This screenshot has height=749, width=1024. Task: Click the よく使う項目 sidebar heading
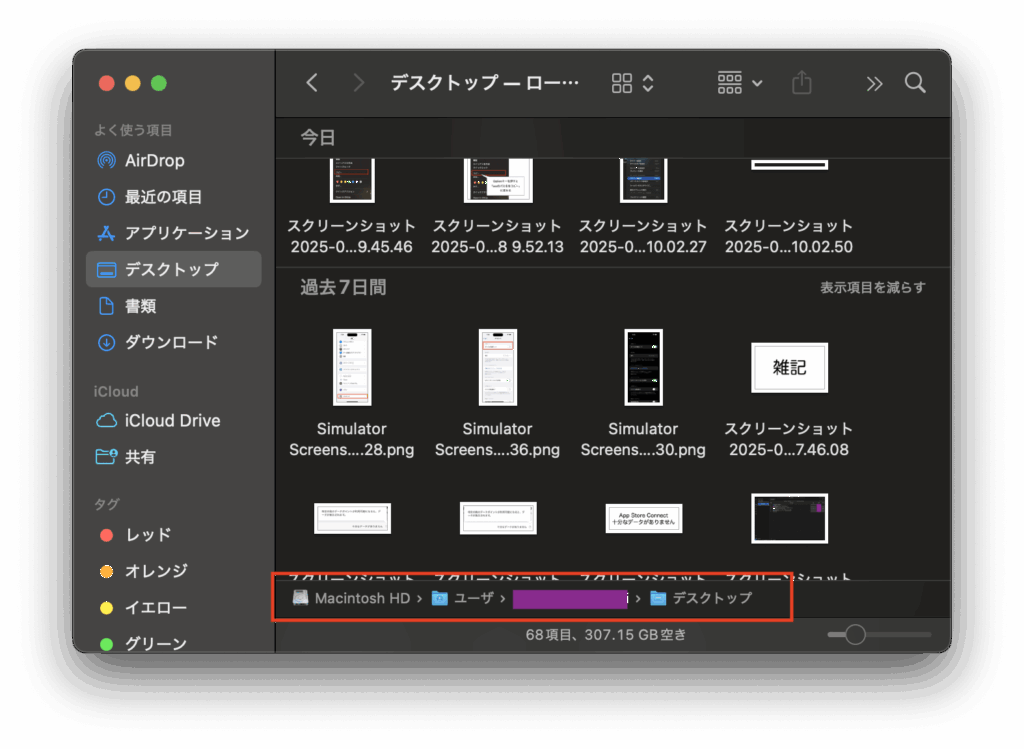pyautogui.click(x=133, y=130)
